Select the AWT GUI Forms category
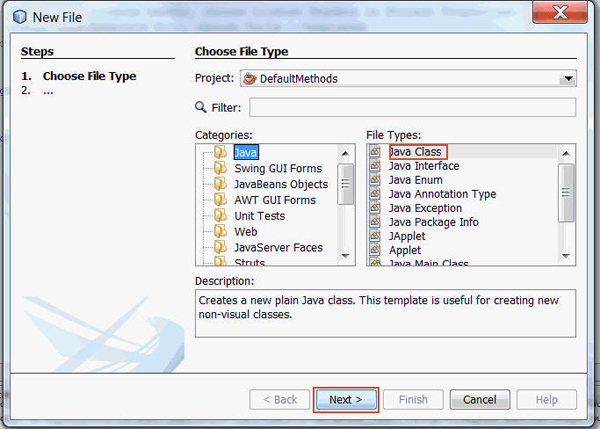This screenshot has width=600, height=429. 275,200
